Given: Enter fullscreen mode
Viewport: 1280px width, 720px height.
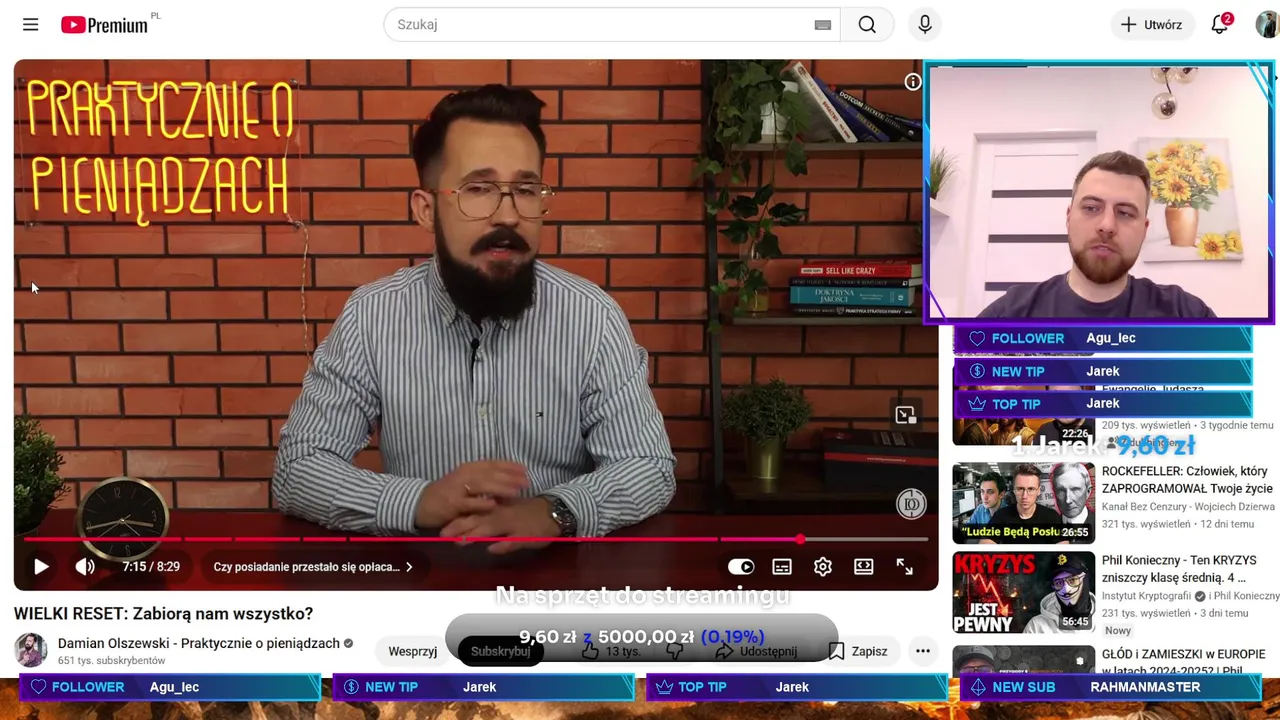Looking at the screenshot, I should point(905,567).
